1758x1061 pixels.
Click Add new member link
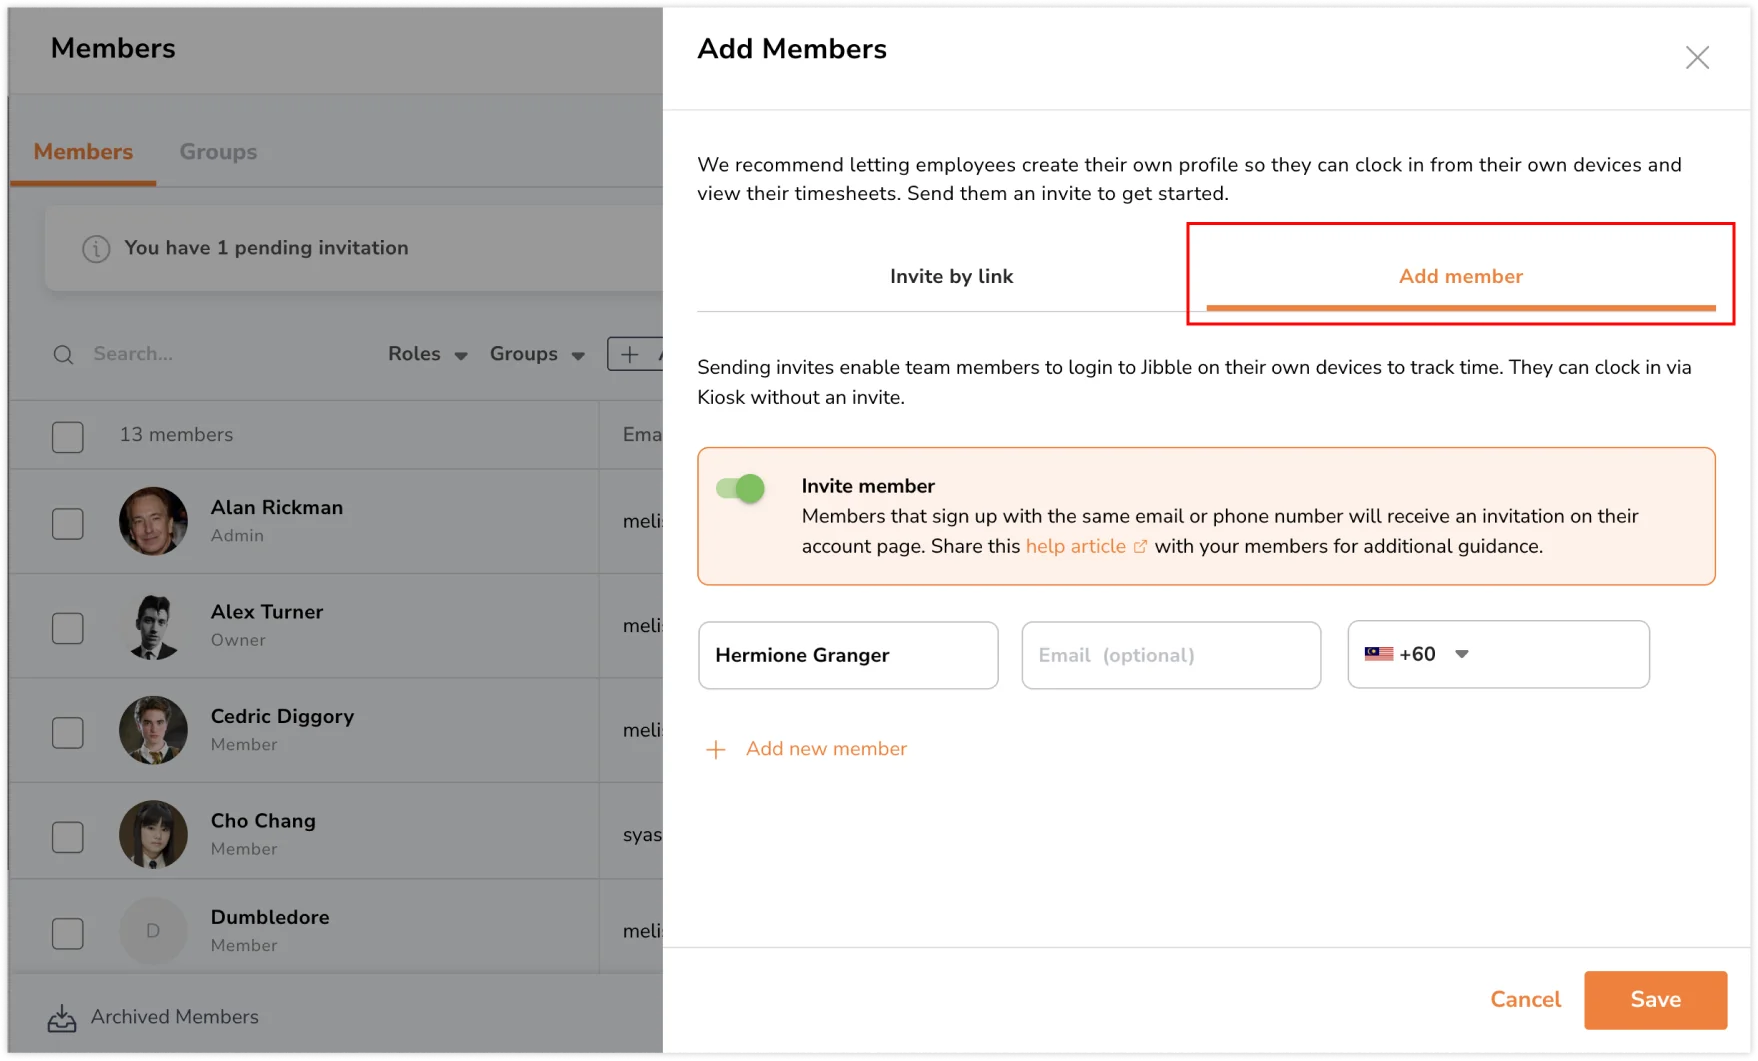(x=826, y=749)
